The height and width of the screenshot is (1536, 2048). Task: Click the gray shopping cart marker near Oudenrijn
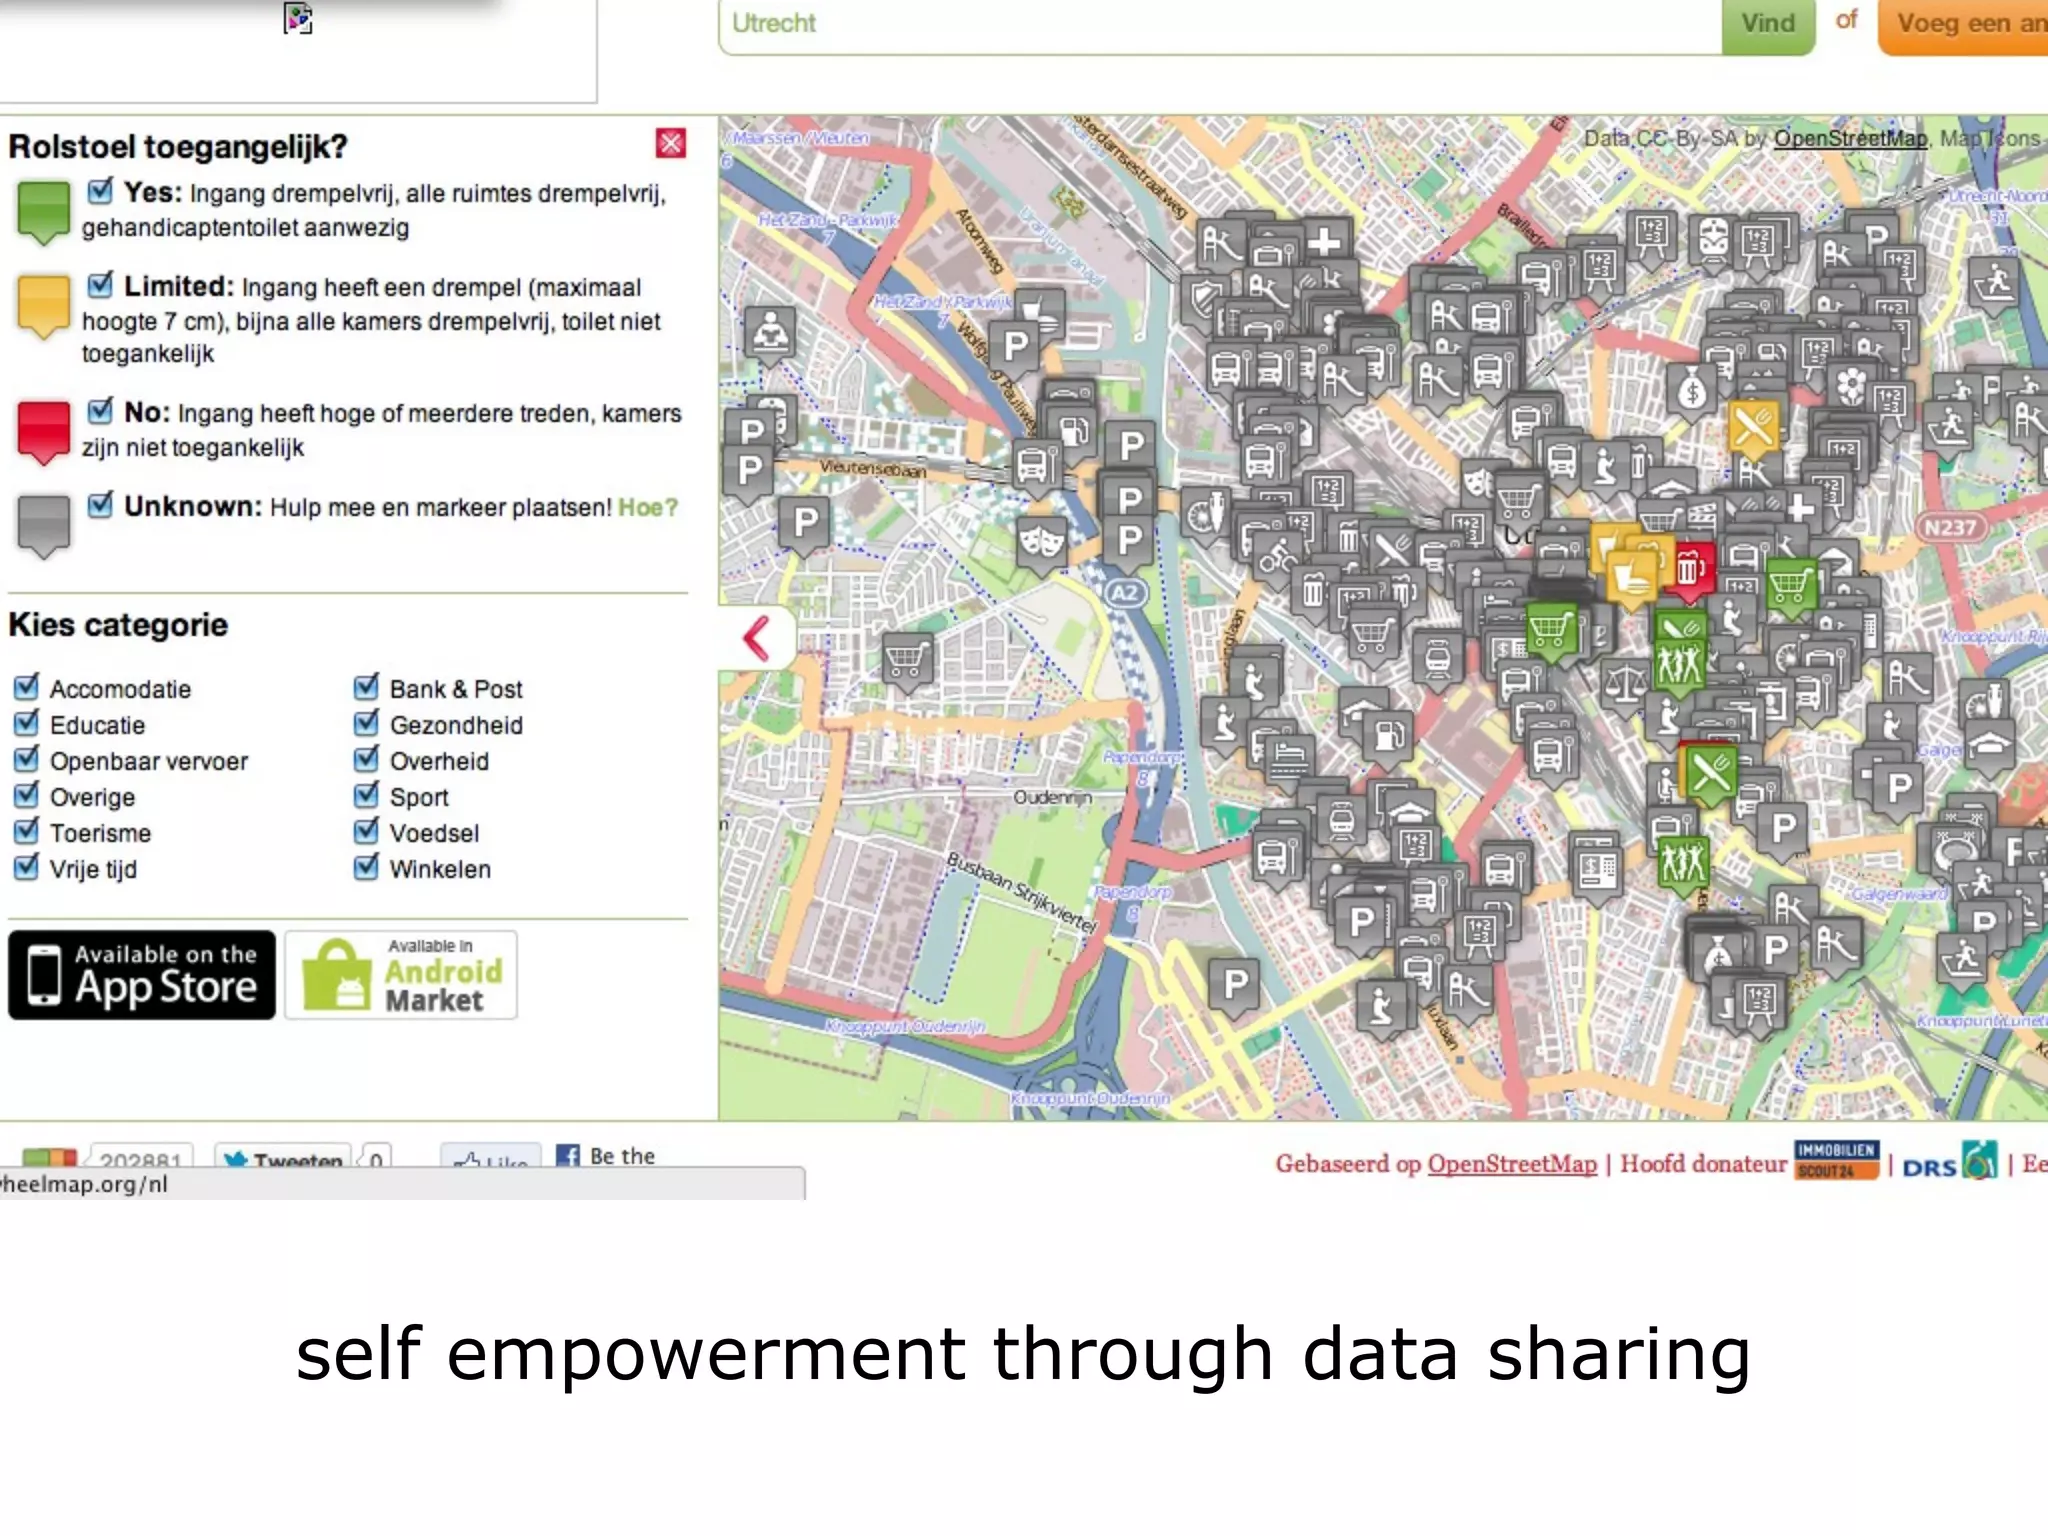tap(907, 660)
